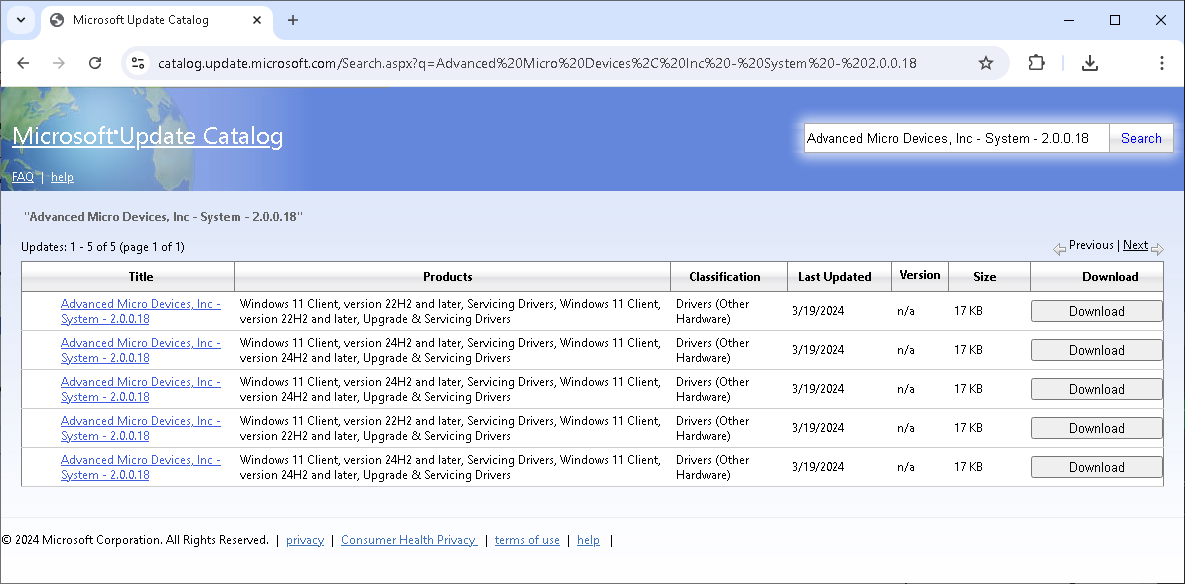Image resolution: width=1185 pixels, height=584 pixels.
Task: Open the site information icon in address bar
Action: click(x=138, y=63)
